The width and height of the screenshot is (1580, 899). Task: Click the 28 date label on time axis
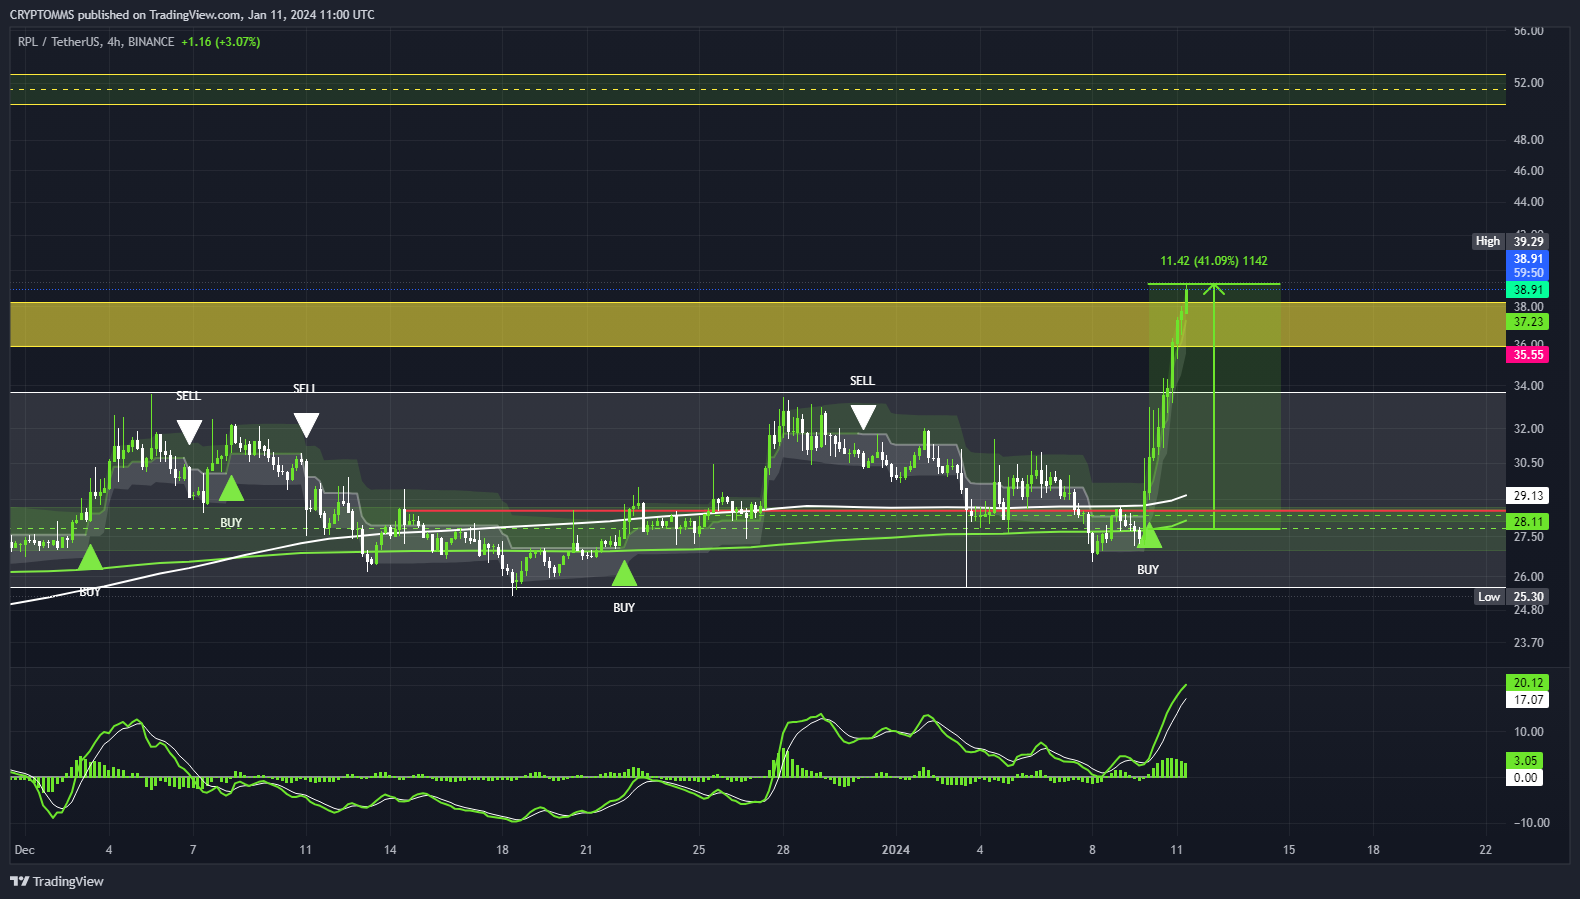point(783,850)
